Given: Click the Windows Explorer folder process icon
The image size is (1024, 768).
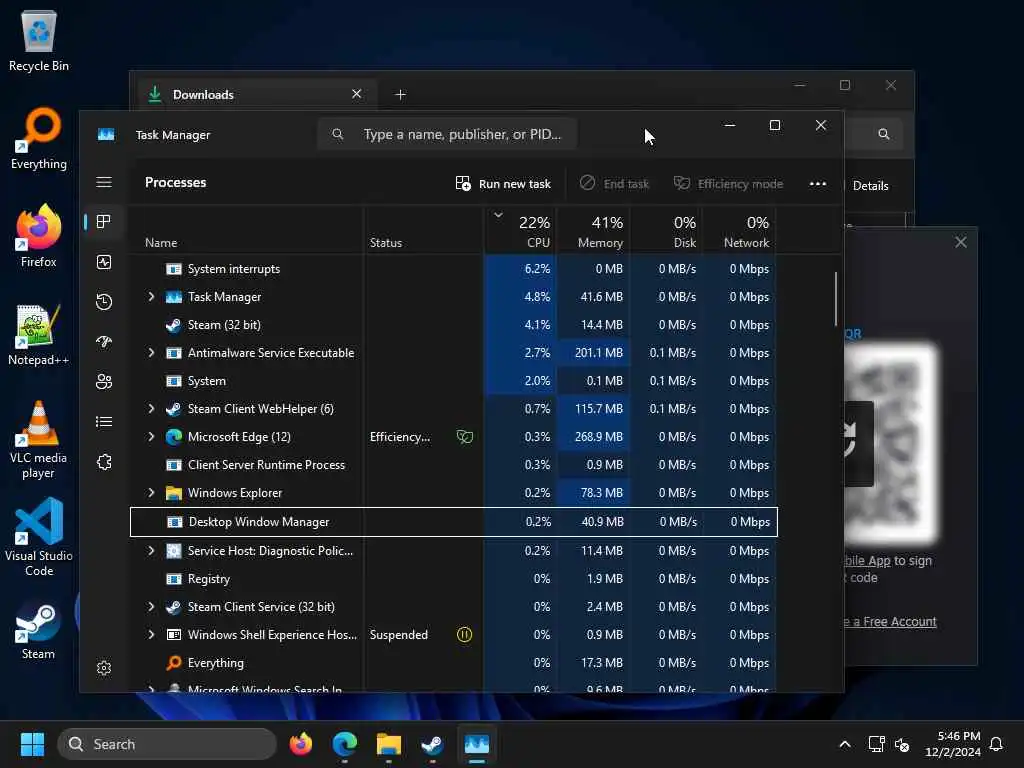Looking at the screenshot, I should pos(174,493).
